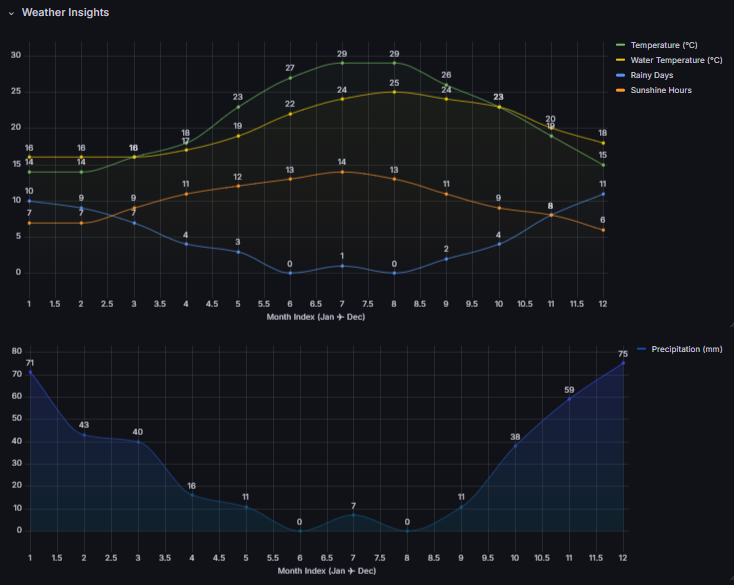Click the January precipitation point labeled 71
Screen dimensions: 734x585
pos(30,372)
